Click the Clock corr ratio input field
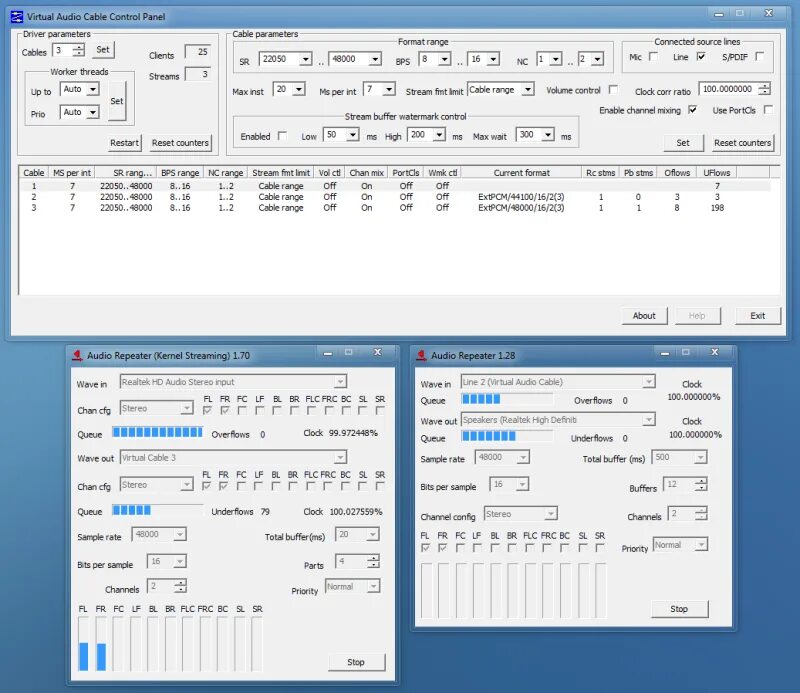The height and width of the screenshot is (693, 800). coord(729,89)
